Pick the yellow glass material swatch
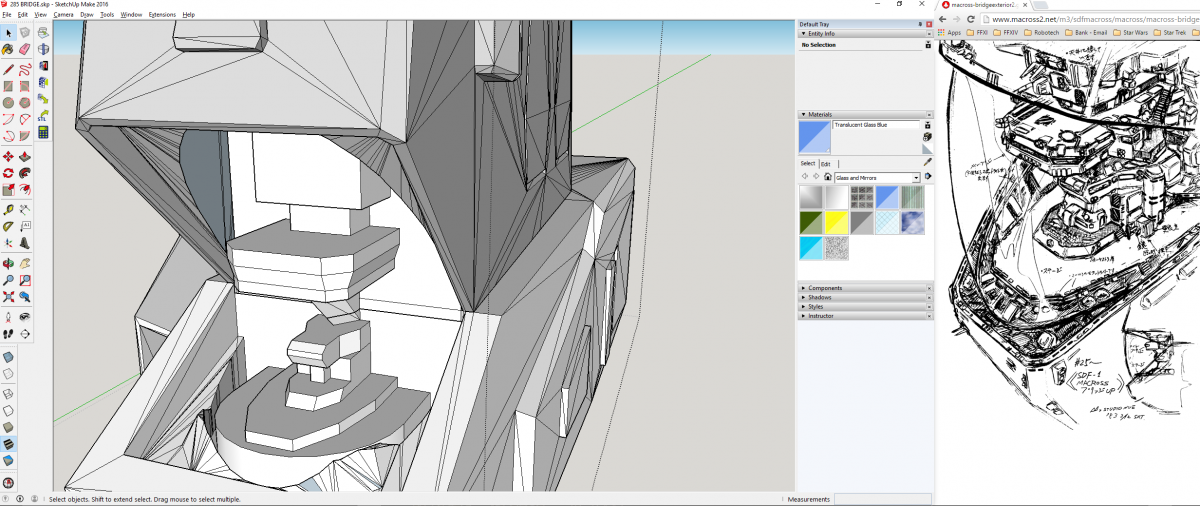The height and width of the screenshot is (506, 1200). [x=837, y=222]
